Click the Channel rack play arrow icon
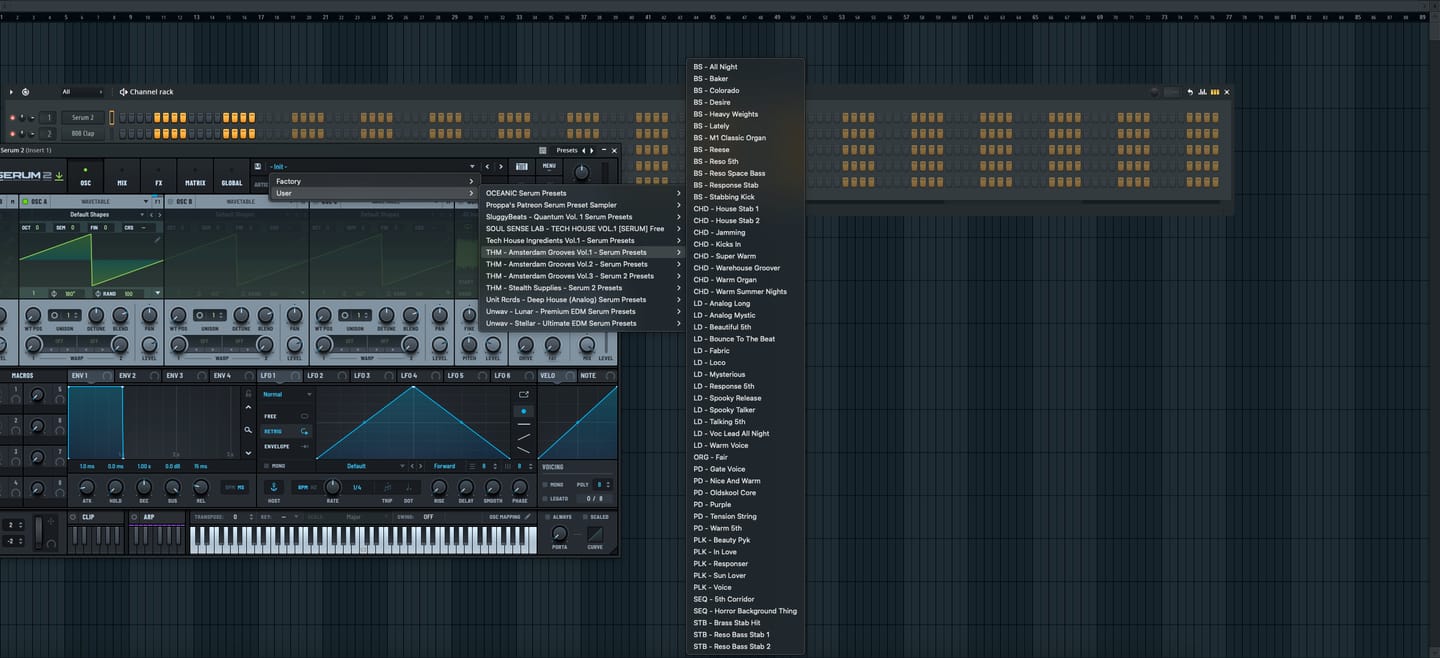The width and height of the screenshot is (1440, 658). 12,92
